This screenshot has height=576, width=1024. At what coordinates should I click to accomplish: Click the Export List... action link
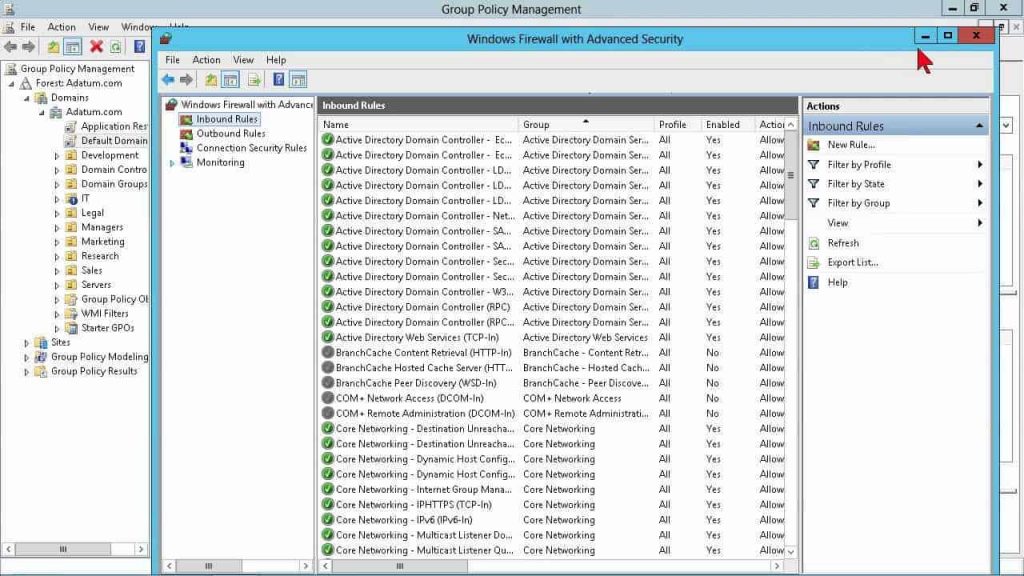[x=853, y=263]
